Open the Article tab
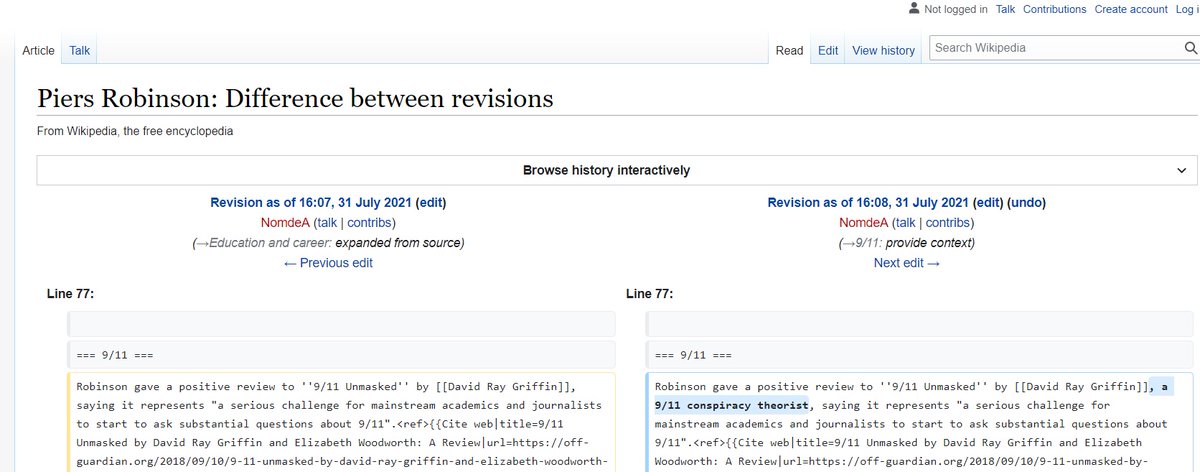Screen dimensions: 1200x472 [x=39, y=50]
